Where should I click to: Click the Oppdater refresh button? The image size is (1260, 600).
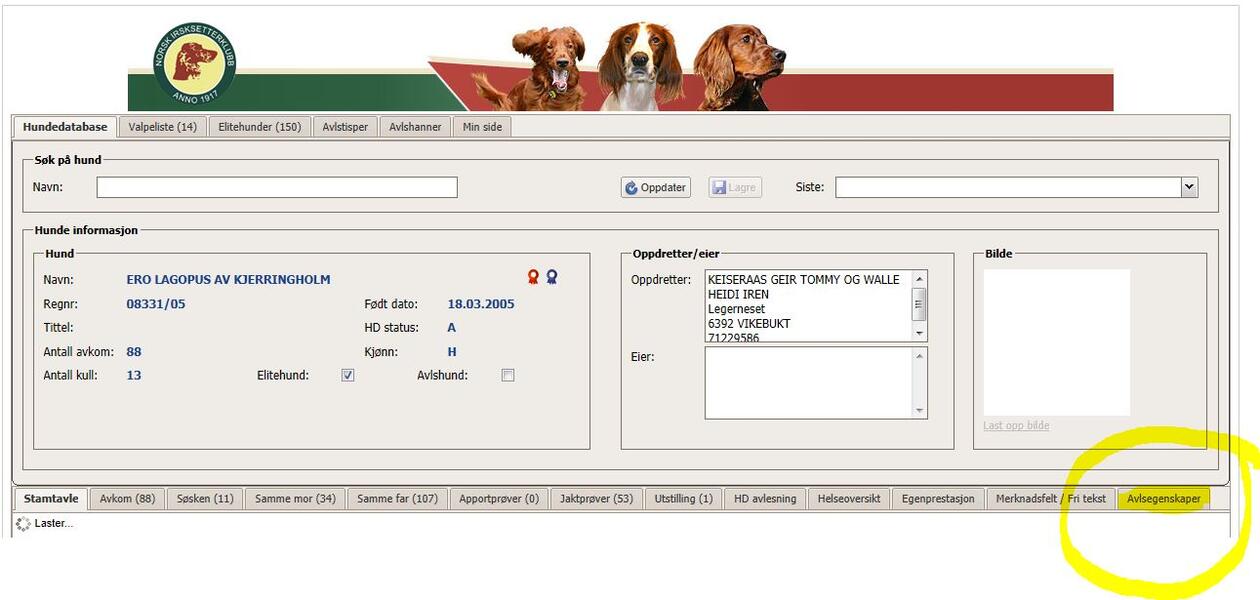(656, 187)
